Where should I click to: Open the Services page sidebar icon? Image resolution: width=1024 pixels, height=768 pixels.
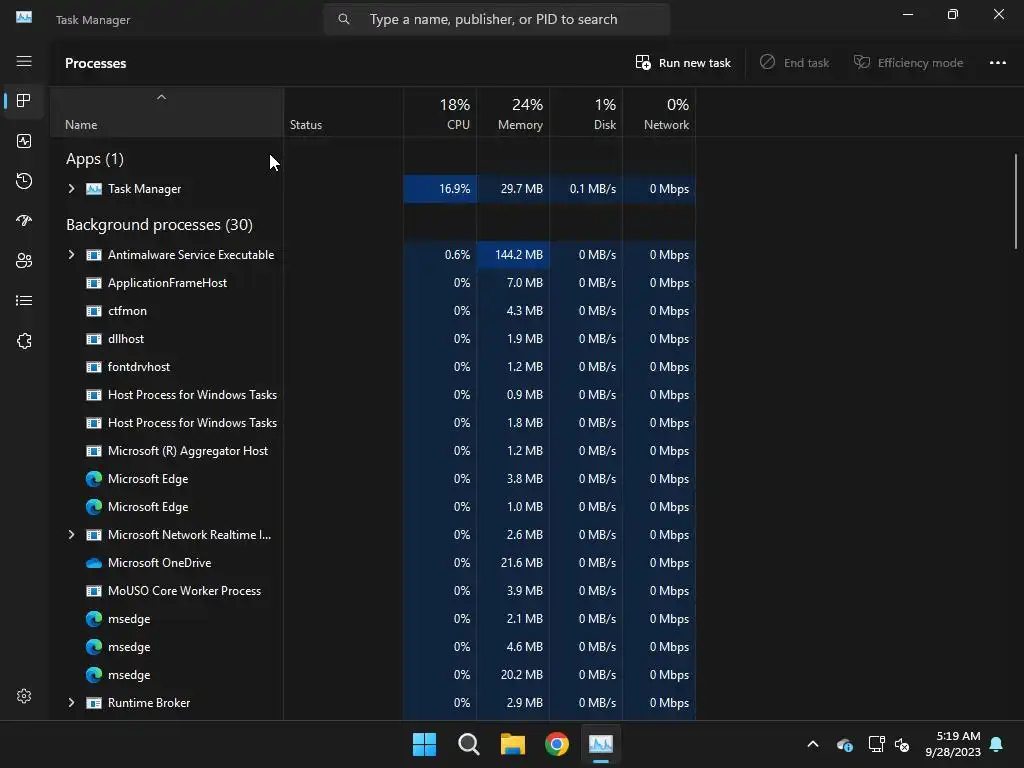(x=24, y=341)
